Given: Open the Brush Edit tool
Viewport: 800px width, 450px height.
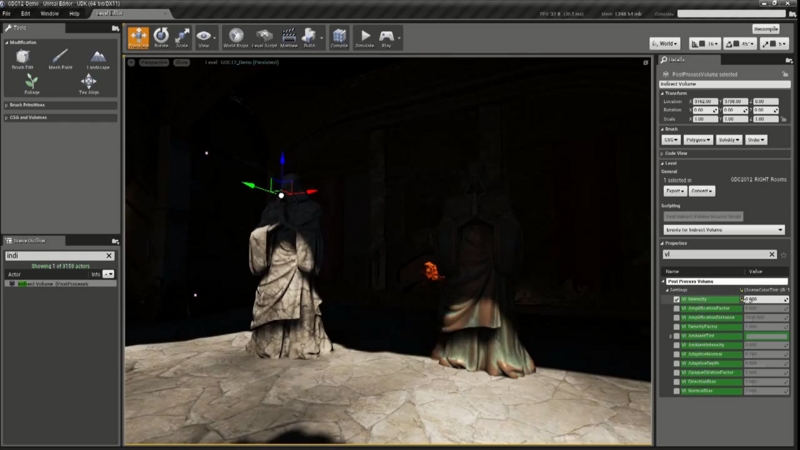Looking at the screenshot, I should (x=22, y=59).
